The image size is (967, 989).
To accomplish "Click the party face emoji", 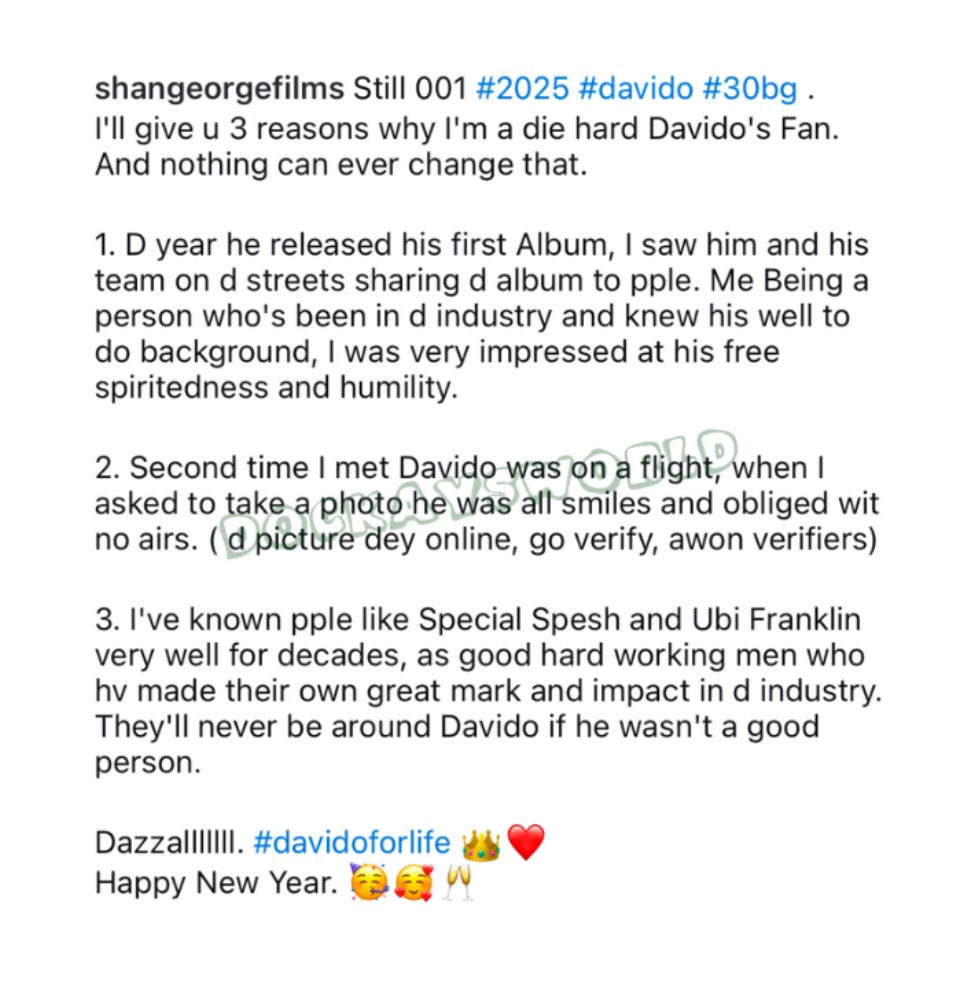I will [x=368, y=882].
